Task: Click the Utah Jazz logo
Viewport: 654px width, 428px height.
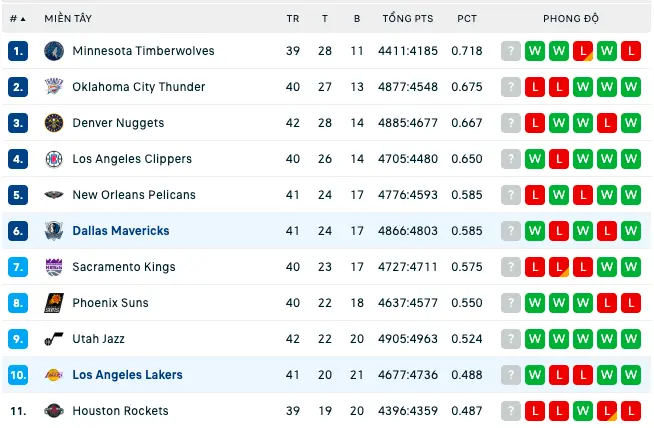Action: coord(54,339)
